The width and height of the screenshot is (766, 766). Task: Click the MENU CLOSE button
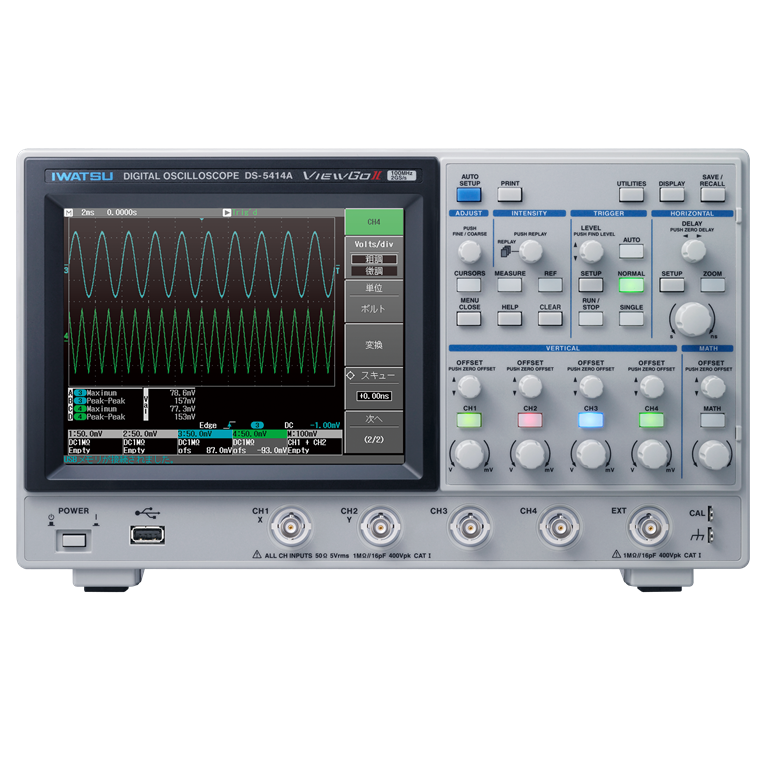coord(469,319)
